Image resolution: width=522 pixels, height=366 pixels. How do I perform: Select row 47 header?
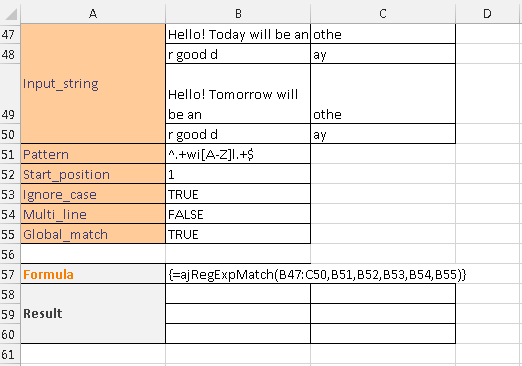10,34
